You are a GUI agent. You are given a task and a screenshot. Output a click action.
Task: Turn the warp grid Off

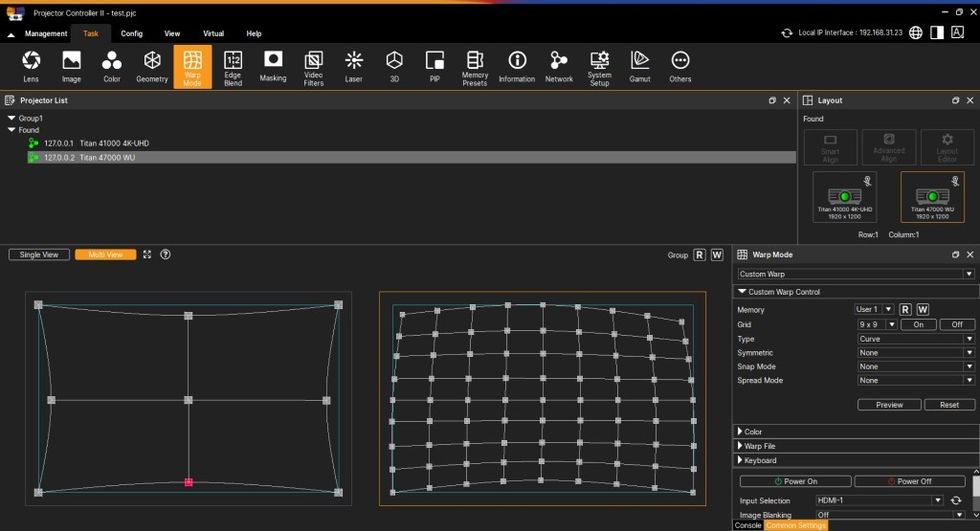pos(957,324)
